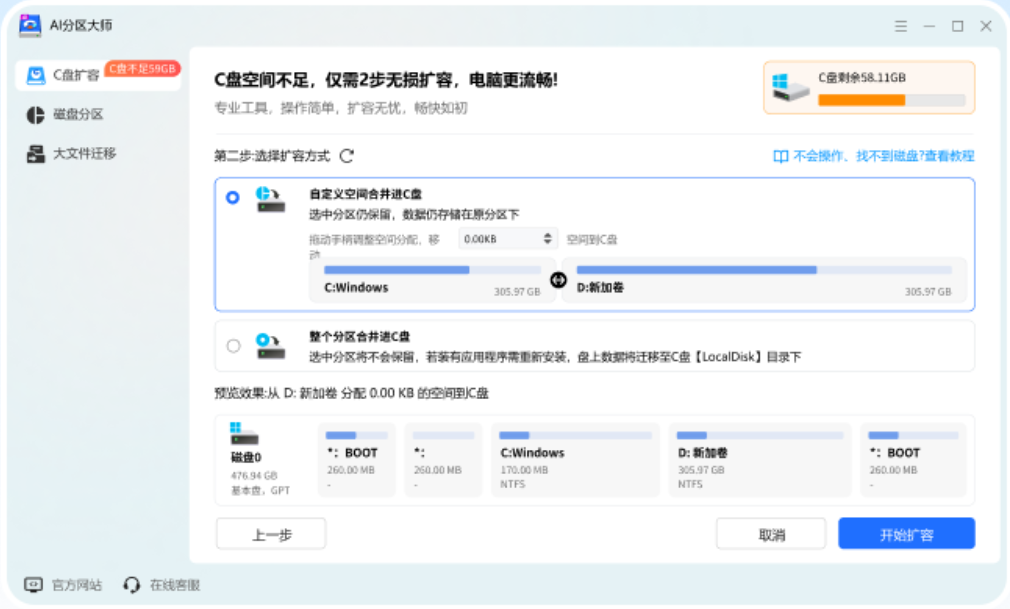Select 整个分区合并进C盘 radio option
This screenshot has height=609, width=1010.
(233, 346)
